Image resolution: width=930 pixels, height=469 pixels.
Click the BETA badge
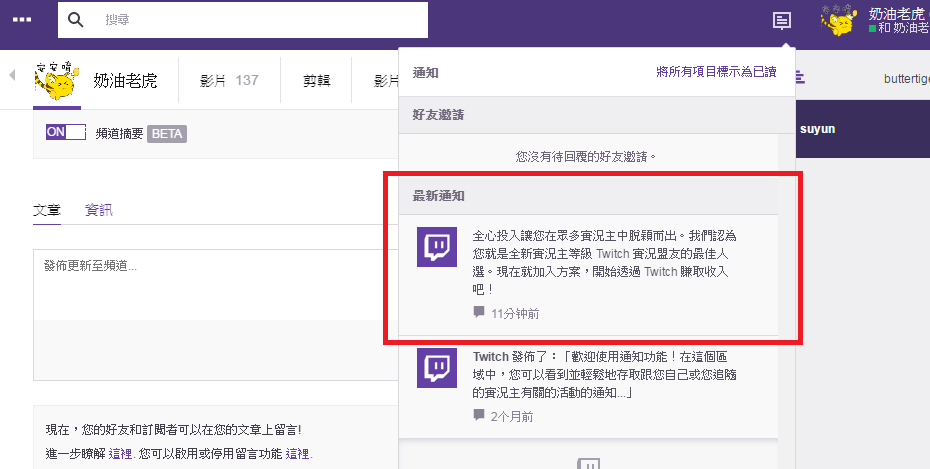point(167,134)
